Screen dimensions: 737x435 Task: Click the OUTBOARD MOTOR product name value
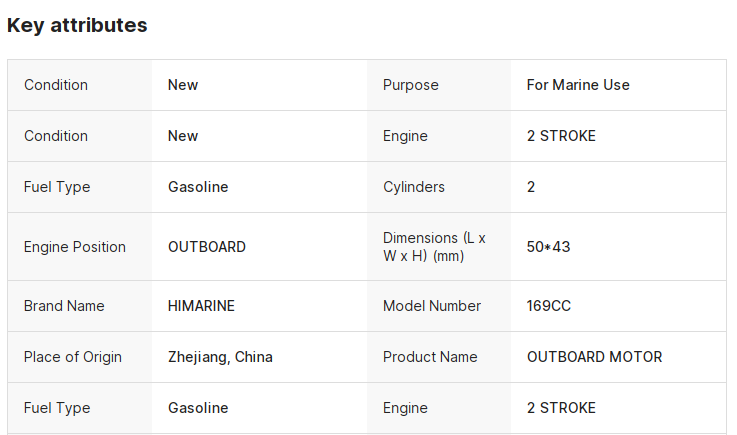(x=594, y=357)
